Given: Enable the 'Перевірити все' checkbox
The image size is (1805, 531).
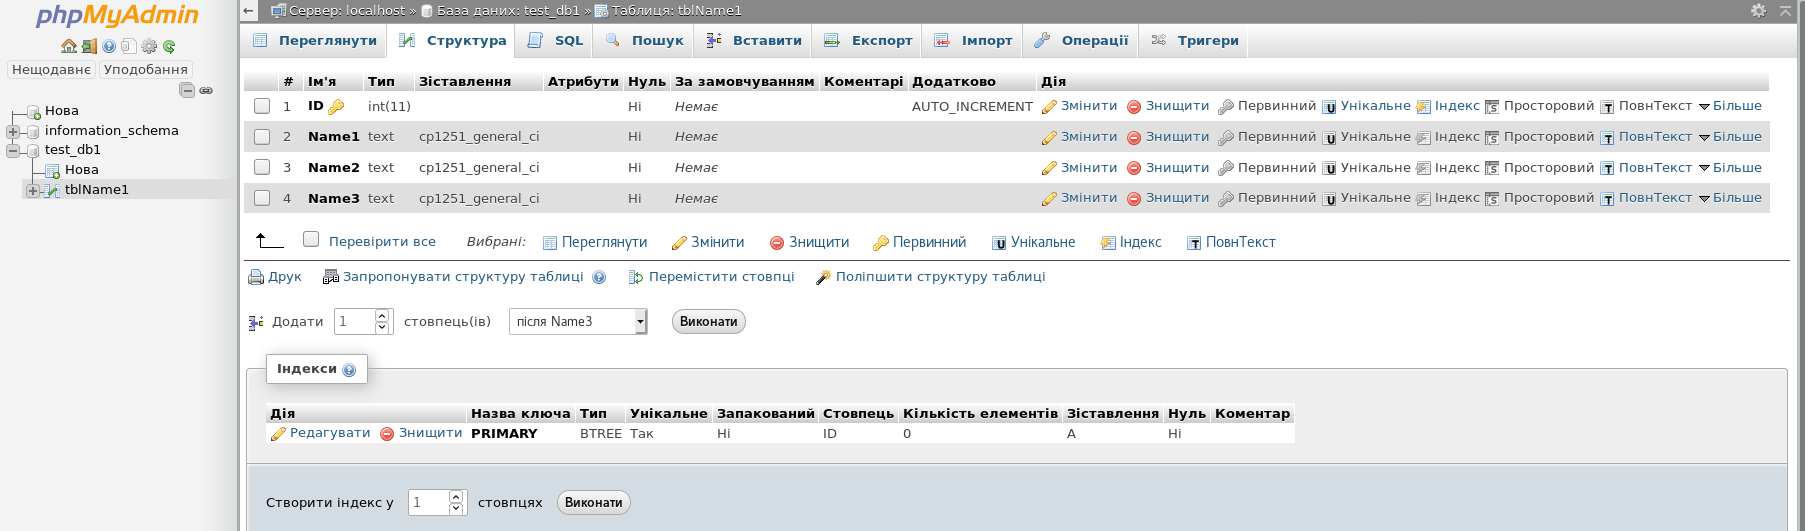Looking at the screenshot, I should [311, 239].
